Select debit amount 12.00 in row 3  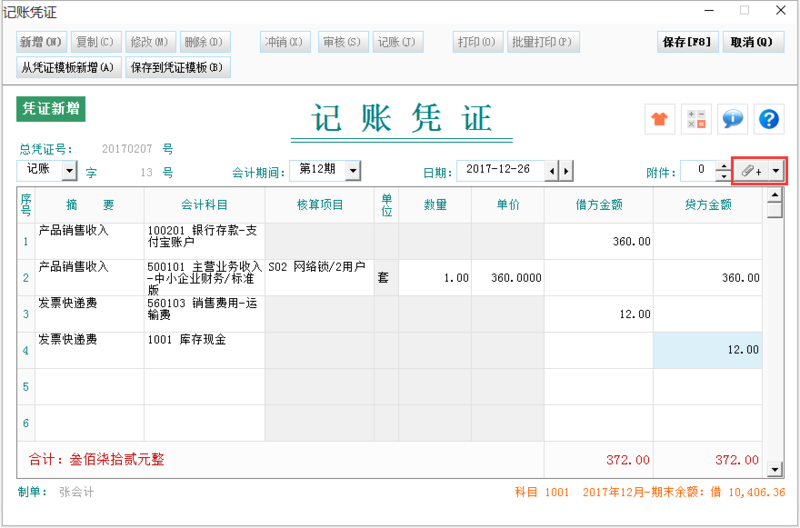[x=598, y=314]
